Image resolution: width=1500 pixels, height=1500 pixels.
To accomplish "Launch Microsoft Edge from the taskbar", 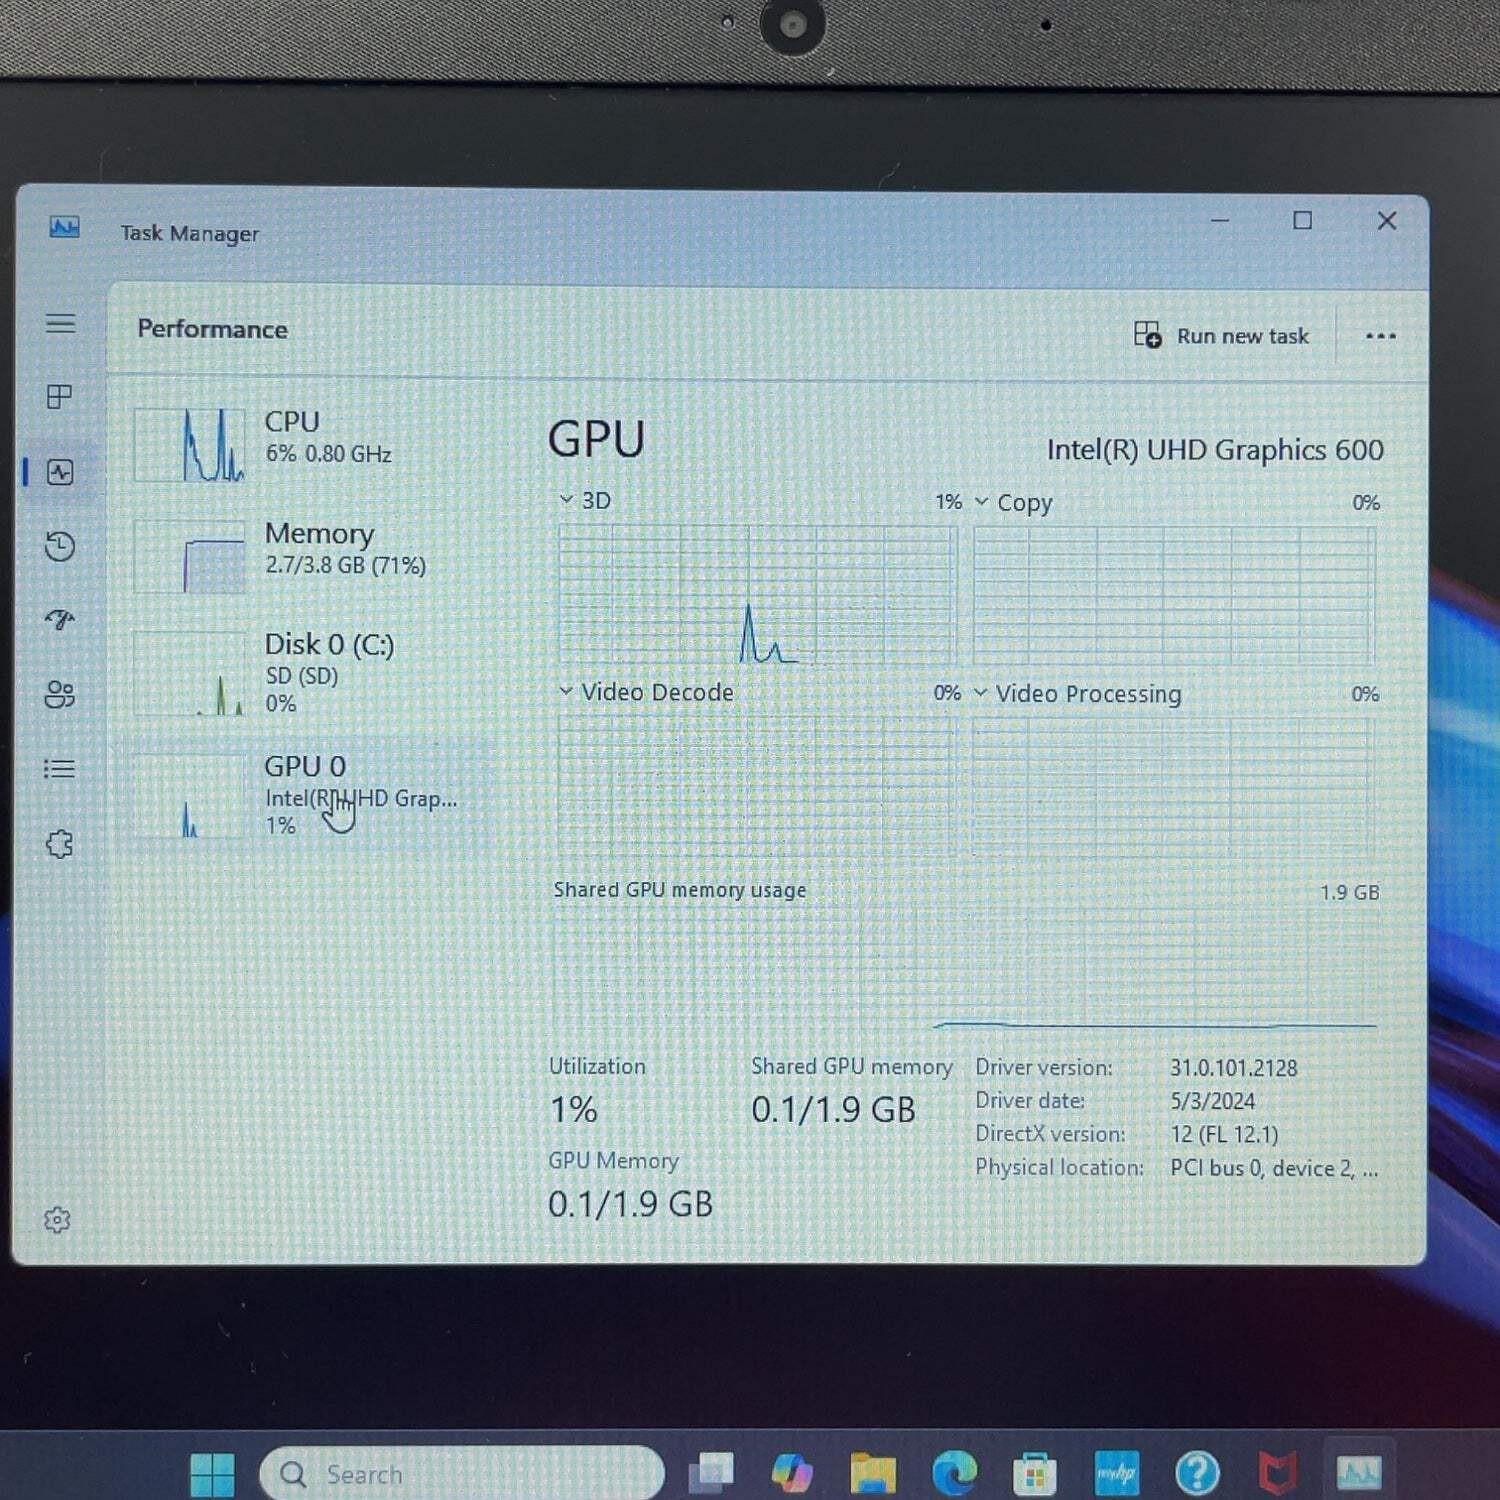I will [x=954, y=1473].
